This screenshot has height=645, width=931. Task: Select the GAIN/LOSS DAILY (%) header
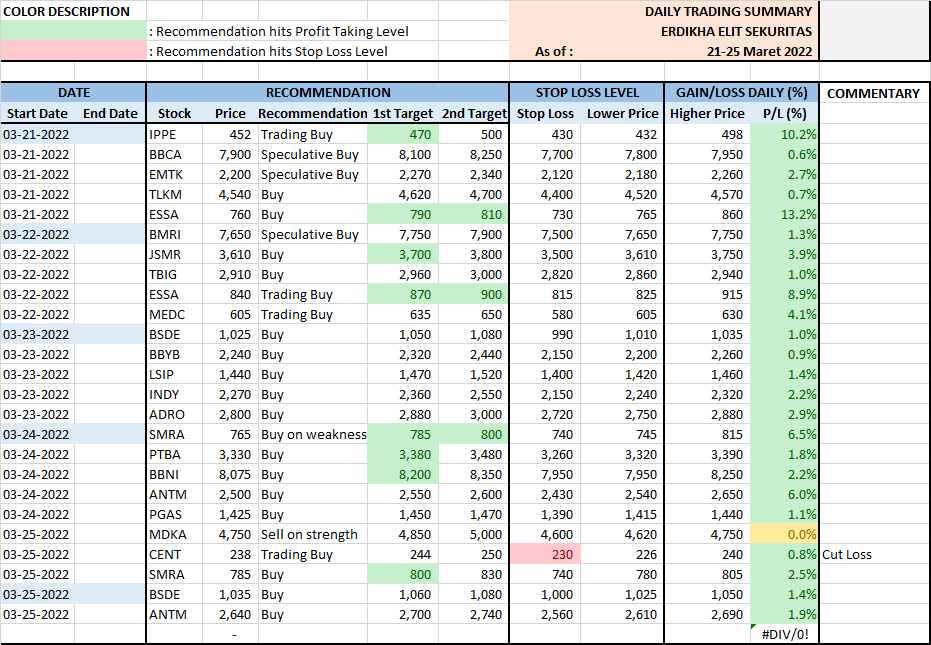741,93
